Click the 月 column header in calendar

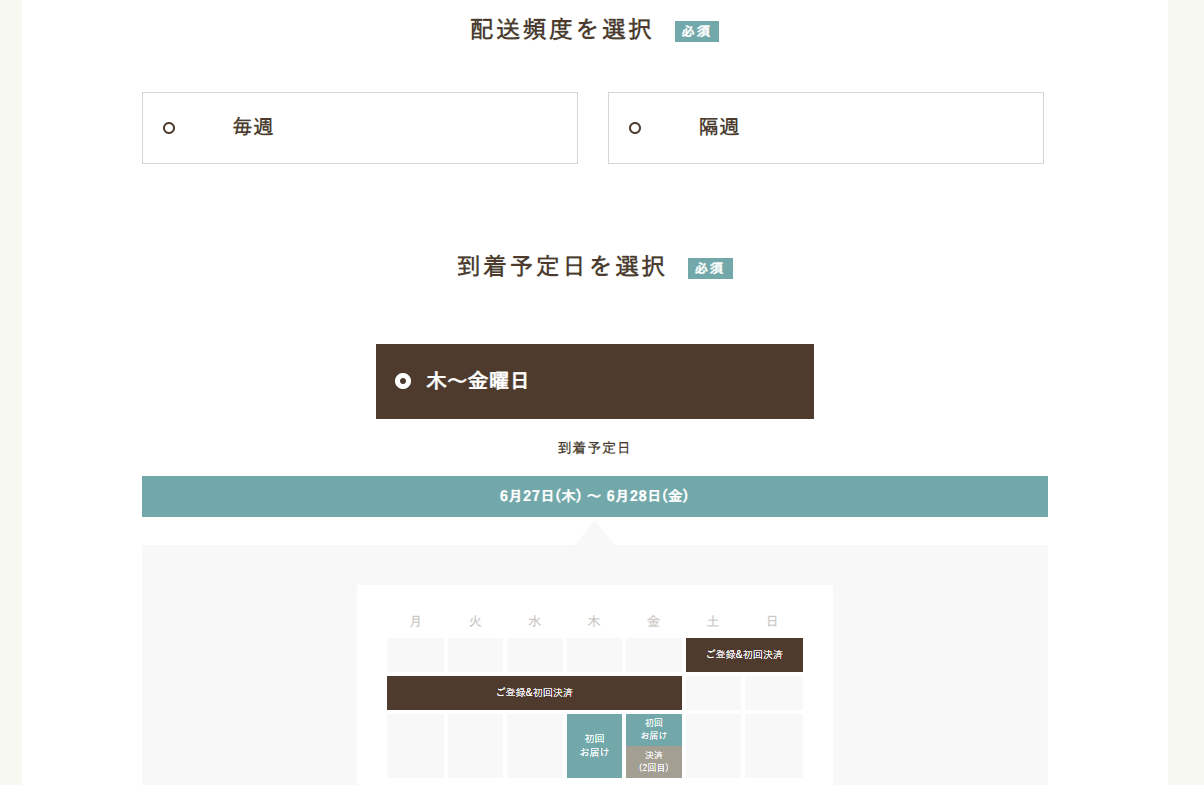[x=416, y=621]
